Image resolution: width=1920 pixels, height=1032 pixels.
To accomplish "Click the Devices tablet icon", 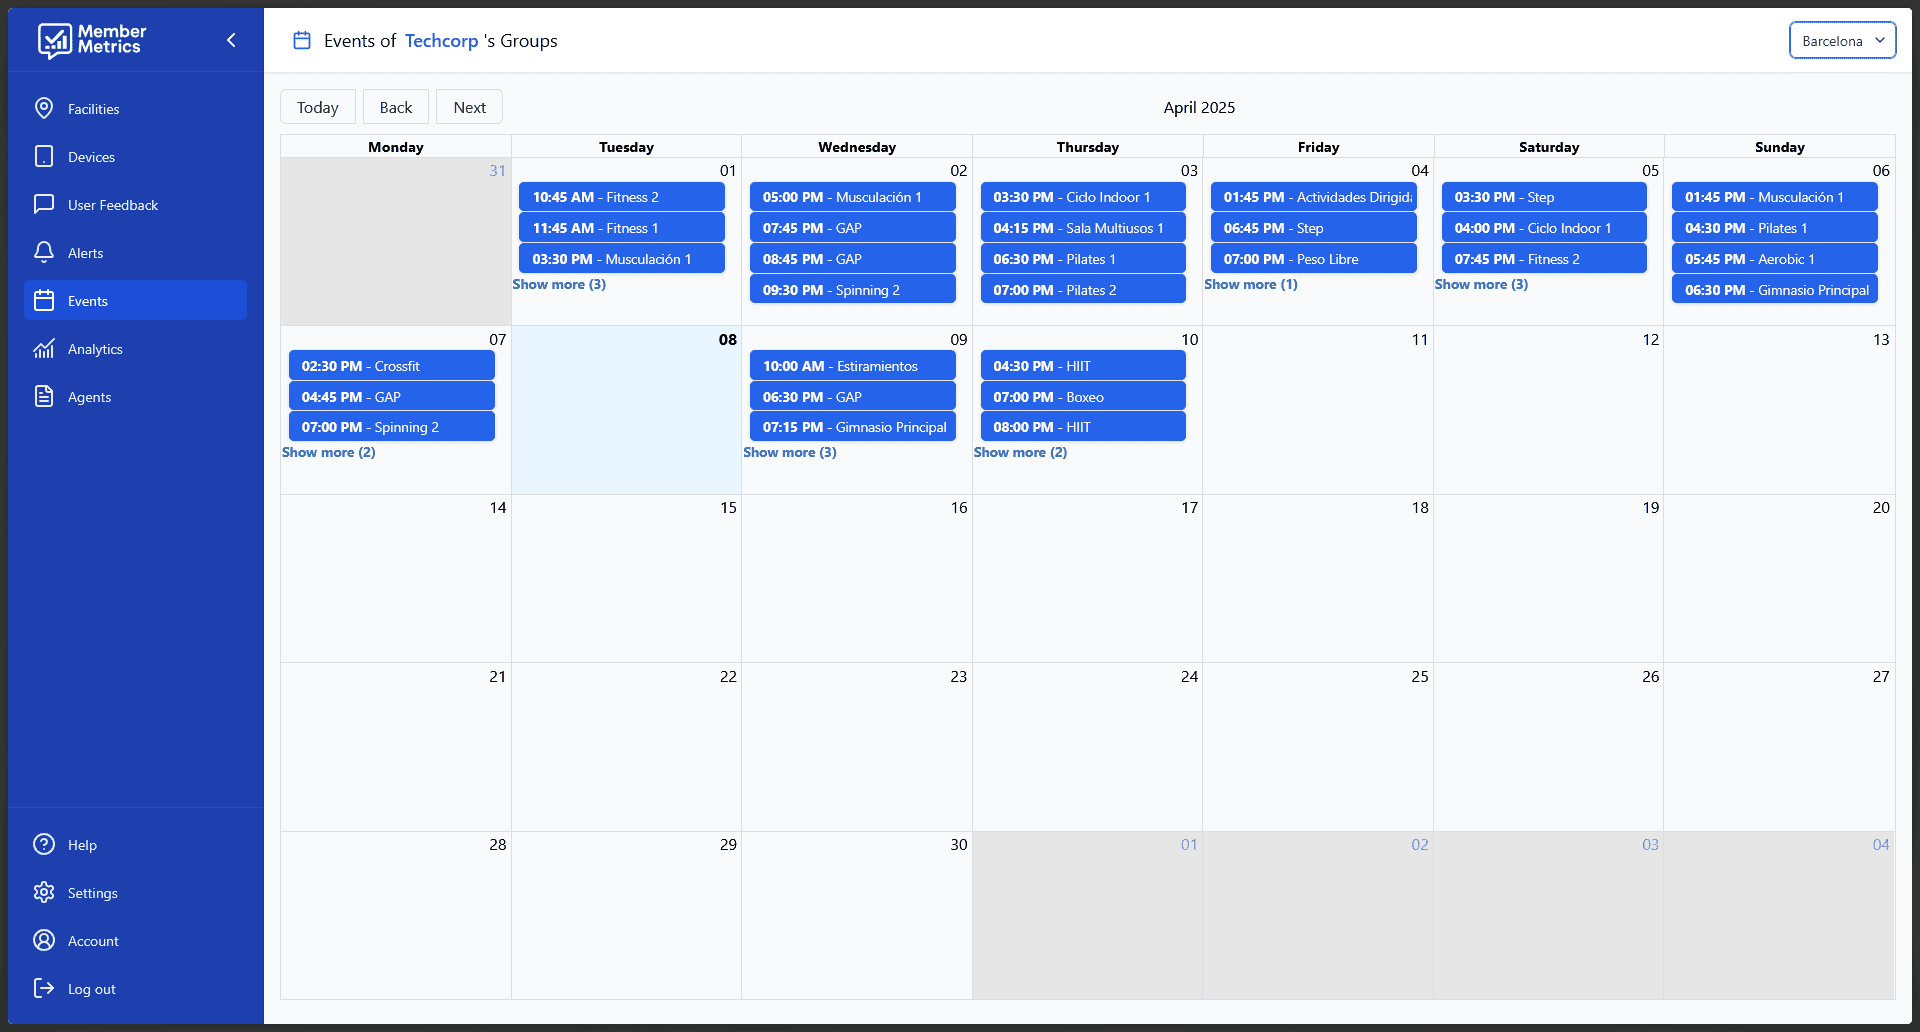I will 44,156.
